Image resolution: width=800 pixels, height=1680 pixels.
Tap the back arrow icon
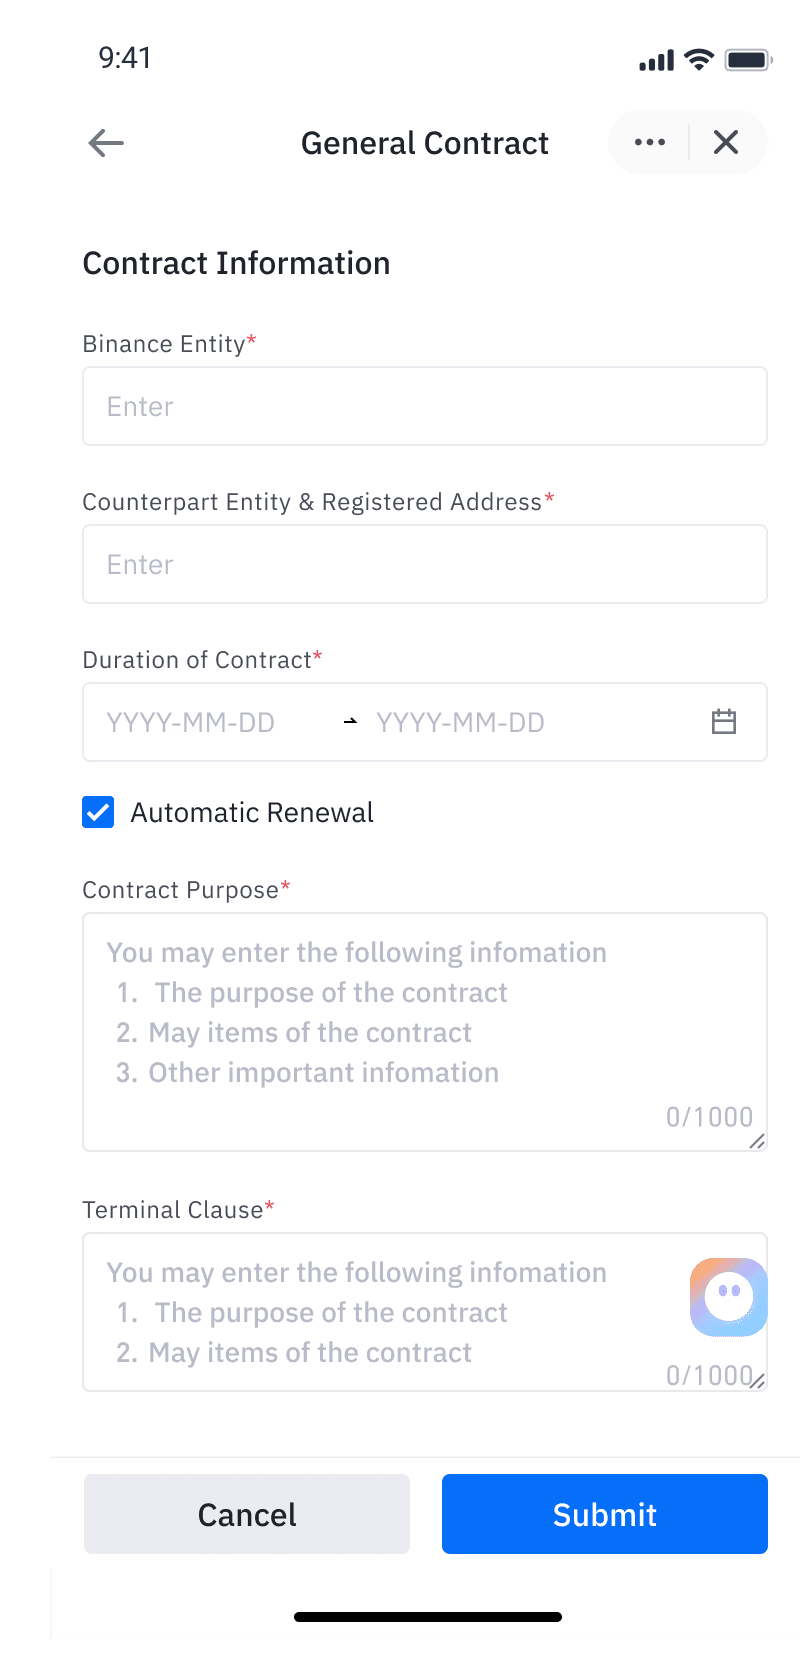coord(106,143)
